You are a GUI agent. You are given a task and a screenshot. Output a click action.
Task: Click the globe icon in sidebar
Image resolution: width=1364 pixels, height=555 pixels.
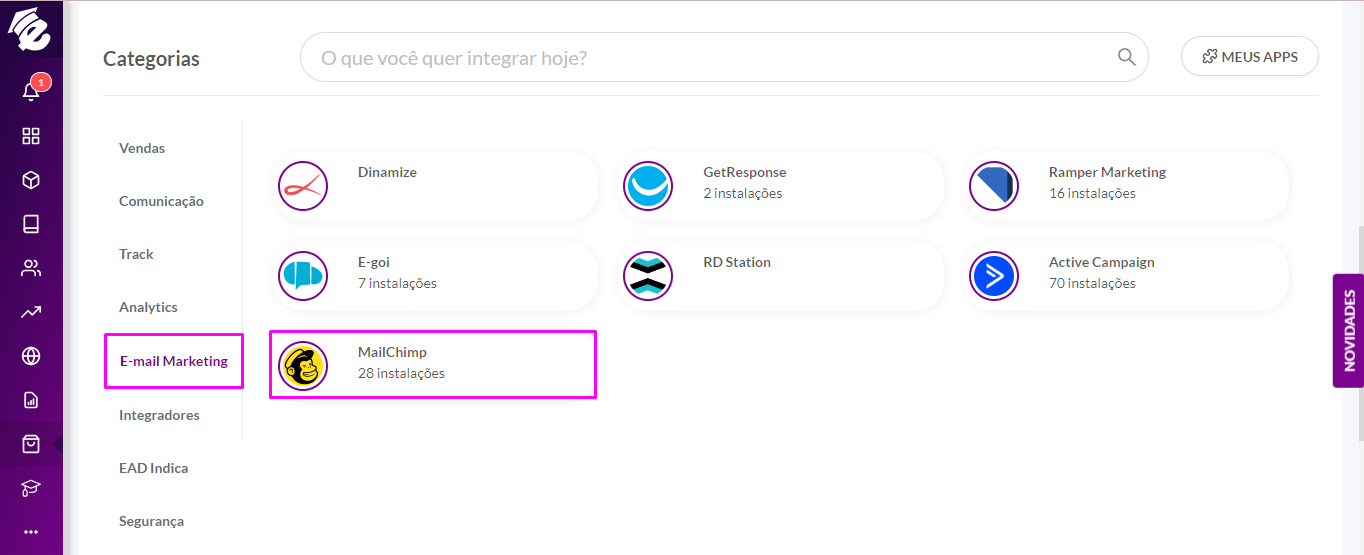[x=31, y=356]
